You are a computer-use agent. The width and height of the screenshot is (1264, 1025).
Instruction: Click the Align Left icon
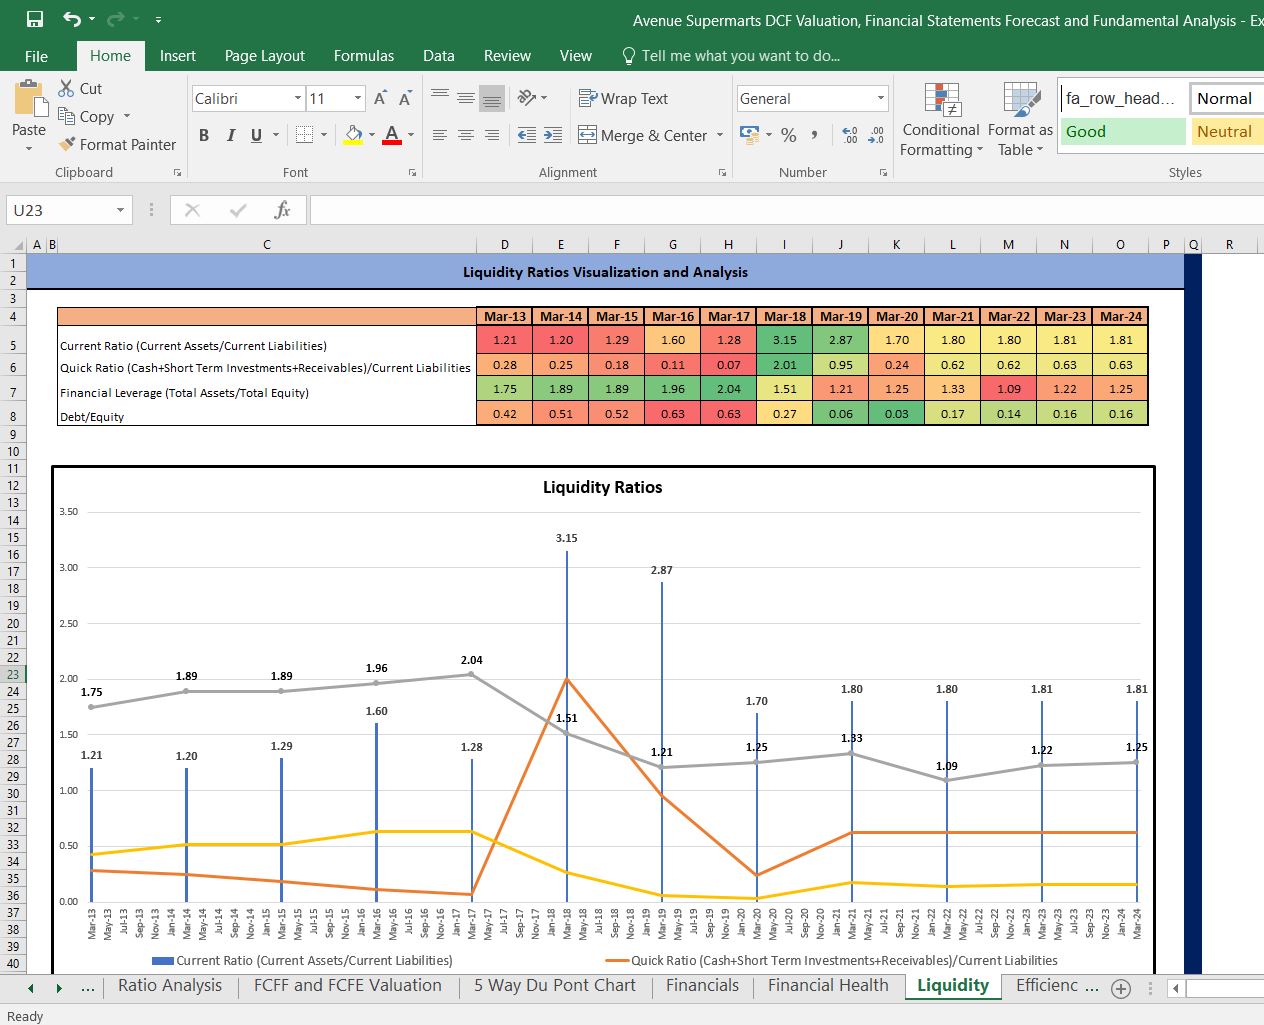(x=440, y=135)
